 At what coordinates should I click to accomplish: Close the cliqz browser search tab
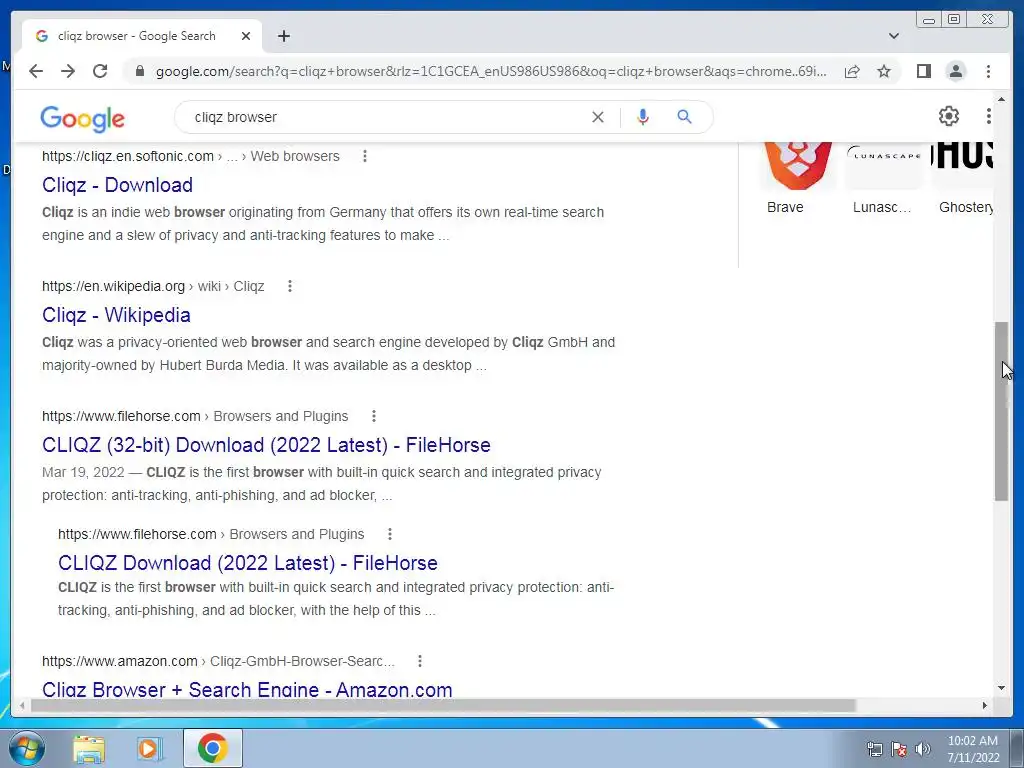click(x=246, y=36)
